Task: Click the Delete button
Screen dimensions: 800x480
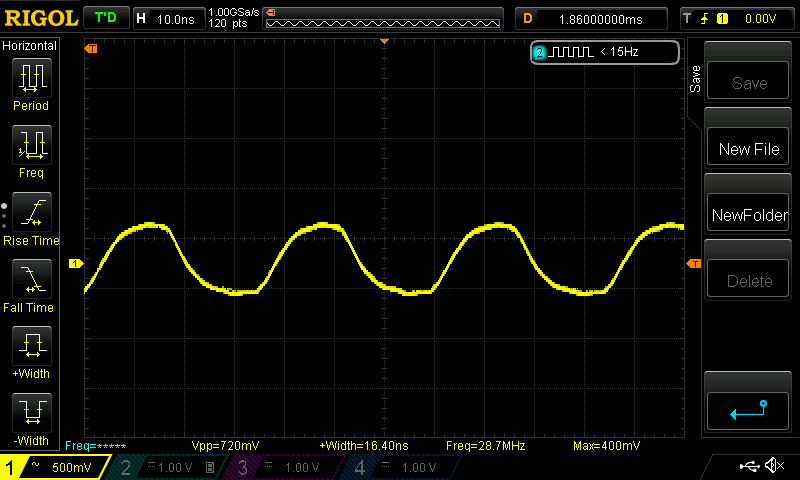Action: 748,279
